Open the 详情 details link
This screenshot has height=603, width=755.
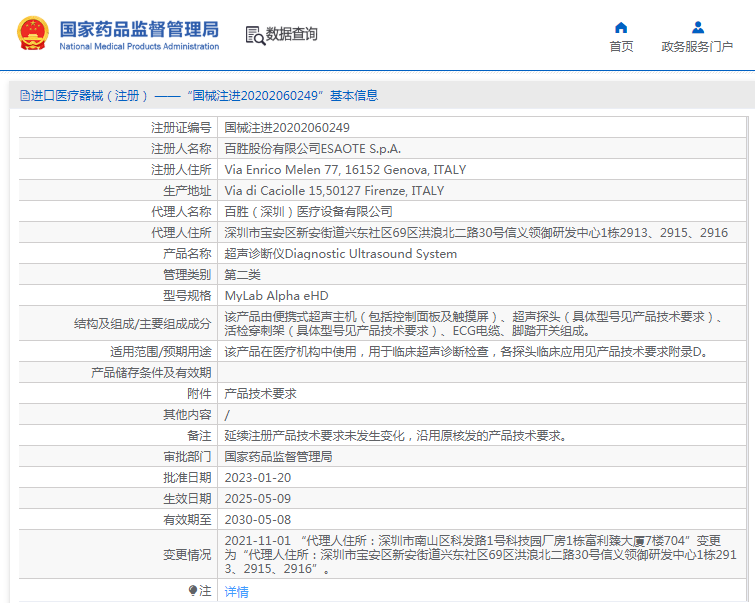tap(236, 591)
